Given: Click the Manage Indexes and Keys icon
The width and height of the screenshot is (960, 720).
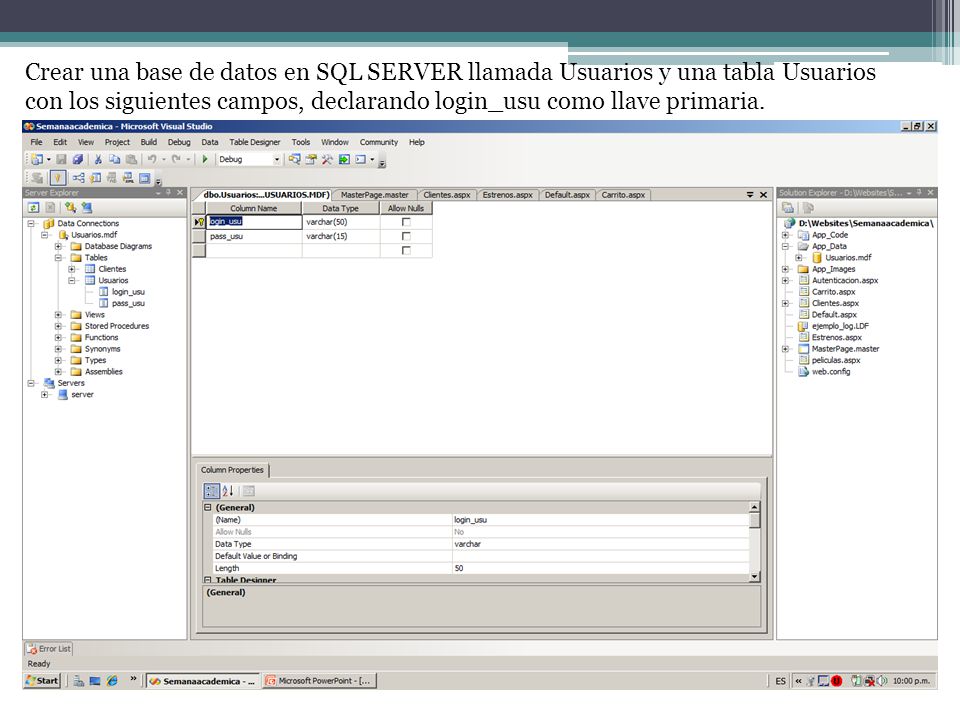Looking at the screenshot, I should tap(96, 178).
